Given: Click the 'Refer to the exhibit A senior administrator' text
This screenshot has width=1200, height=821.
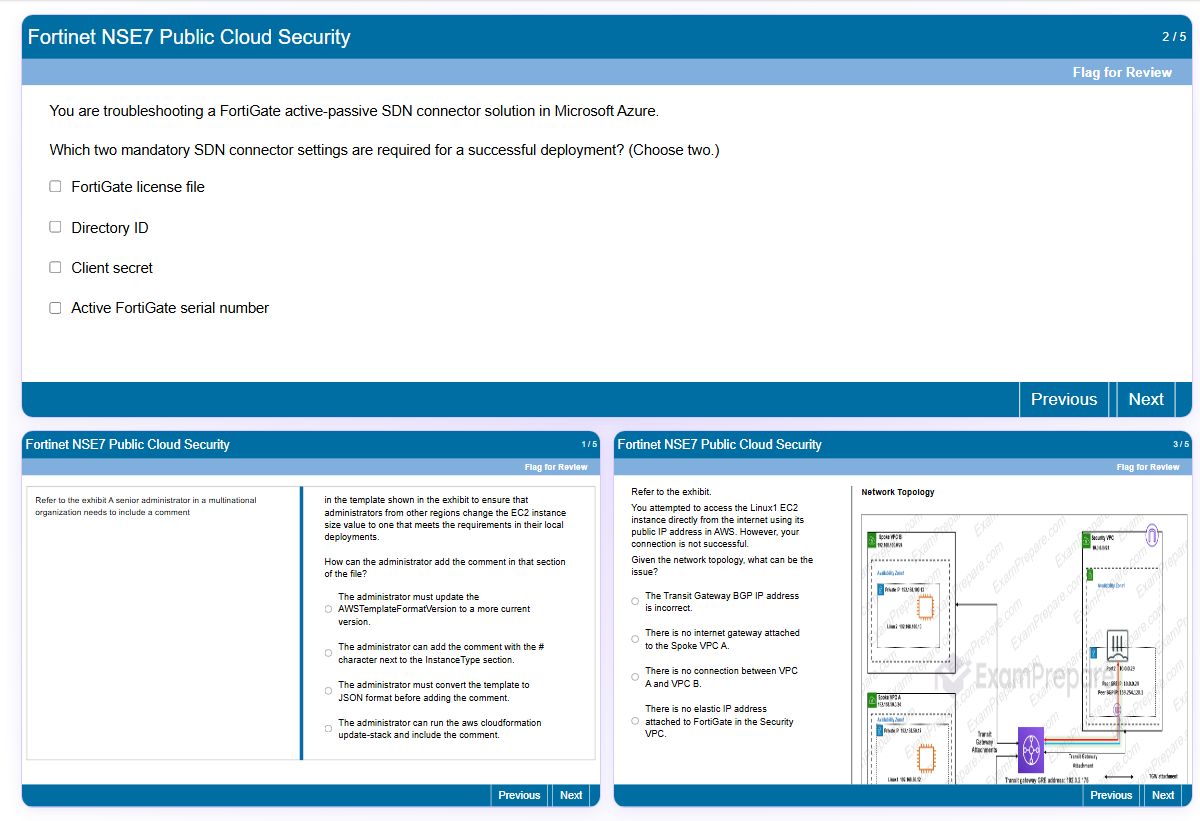Looking at the screenshot, I should tap(146, 506).
